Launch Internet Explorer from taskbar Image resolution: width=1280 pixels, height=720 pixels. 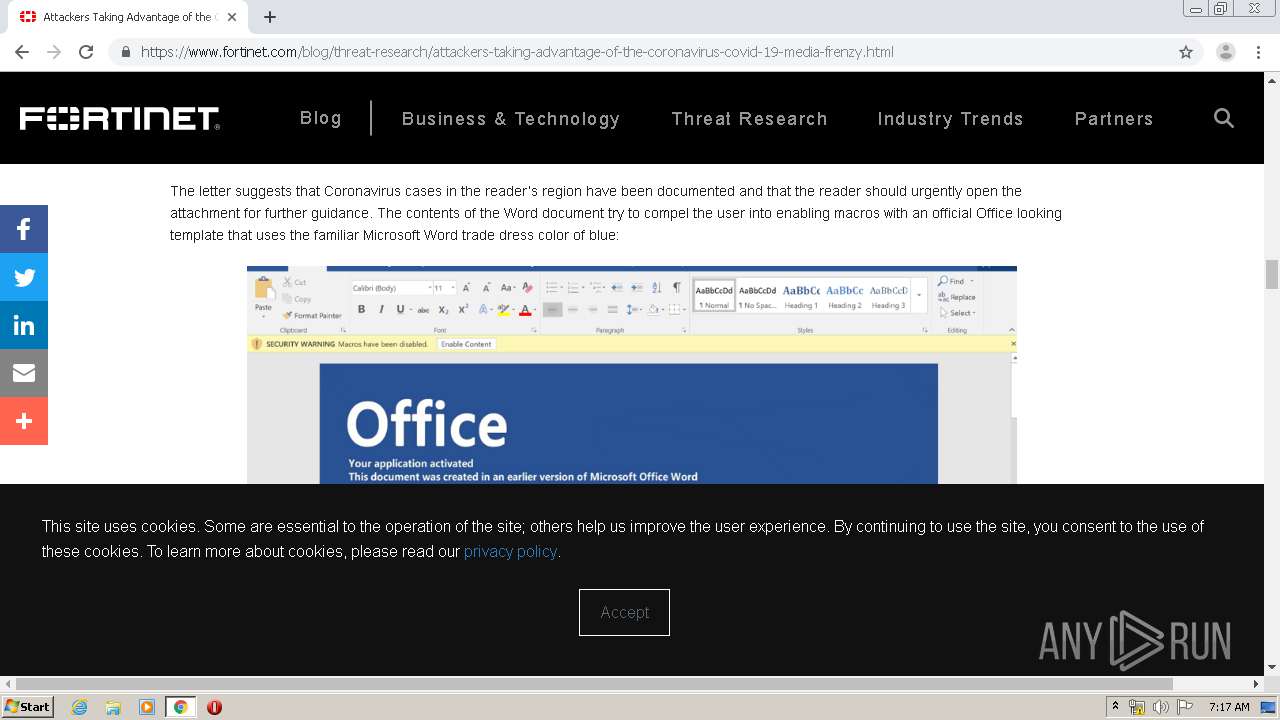(80, 707)
